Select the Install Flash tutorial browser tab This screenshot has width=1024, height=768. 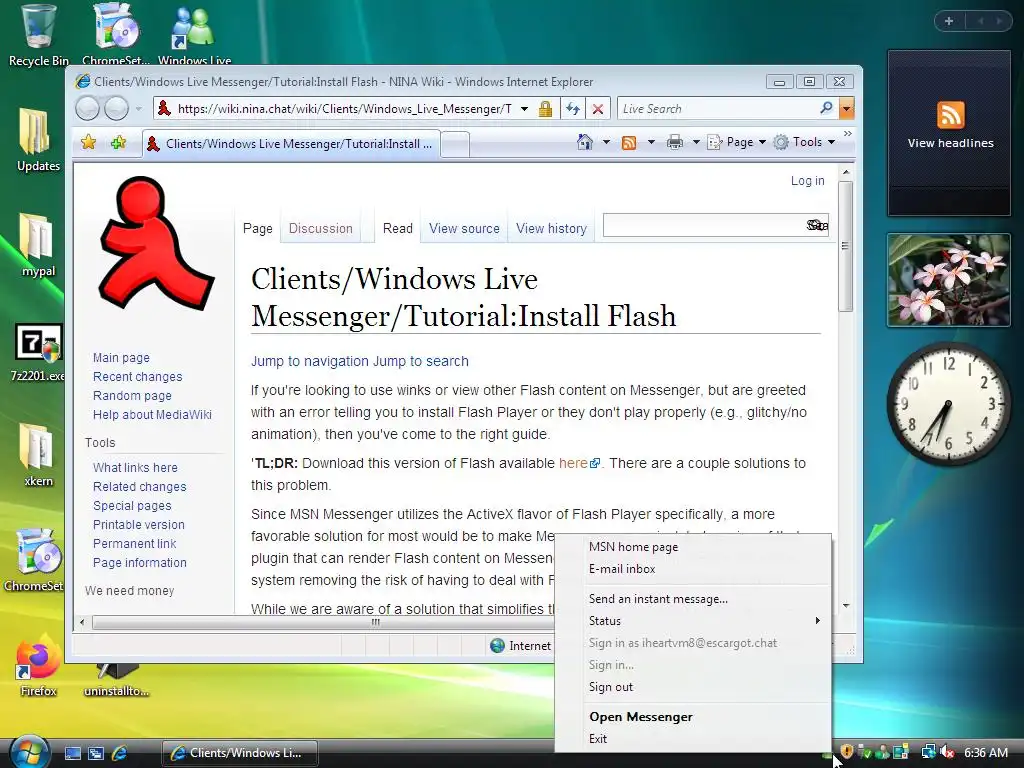coord(291,144)
